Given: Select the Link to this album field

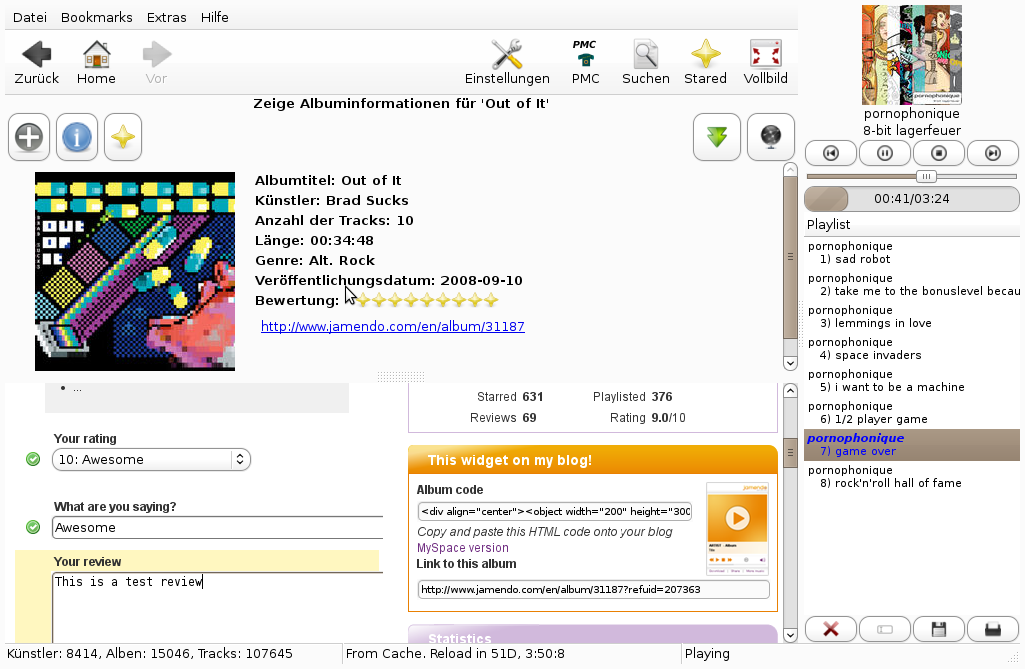Looking at the screenshot, I should tap(594, 589).
